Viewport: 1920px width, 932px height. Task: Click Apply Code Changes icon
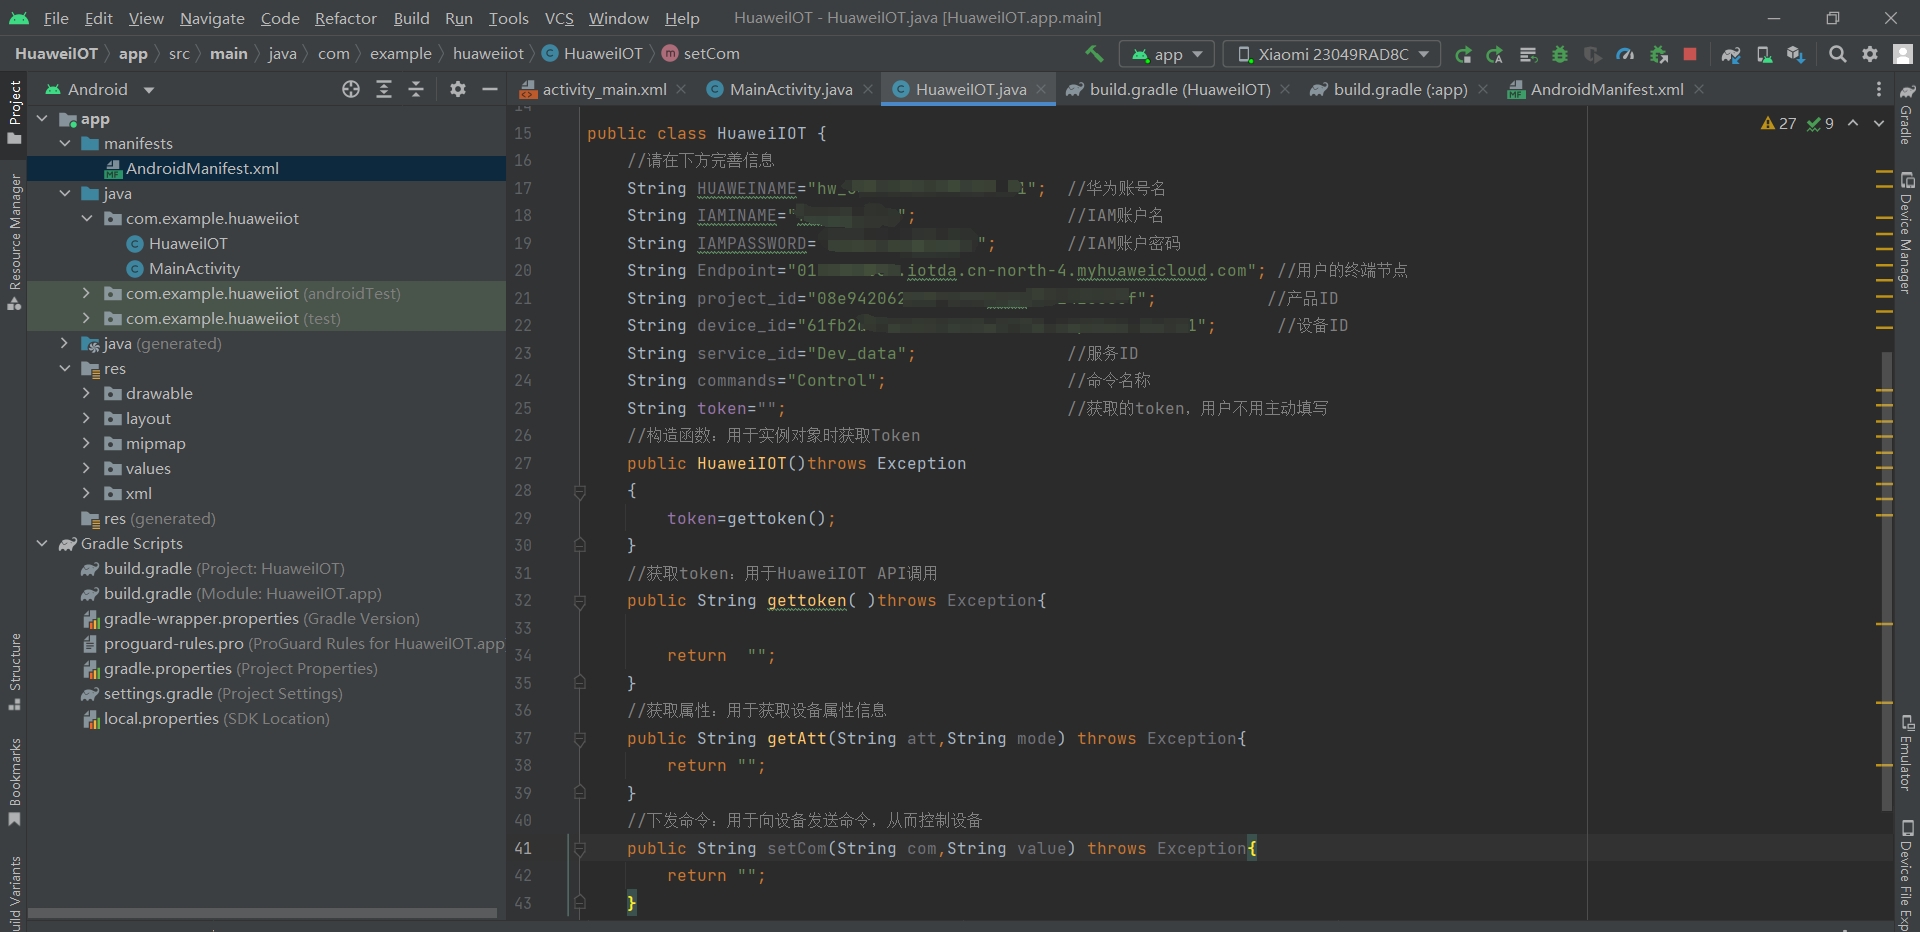pos(1528,54)
